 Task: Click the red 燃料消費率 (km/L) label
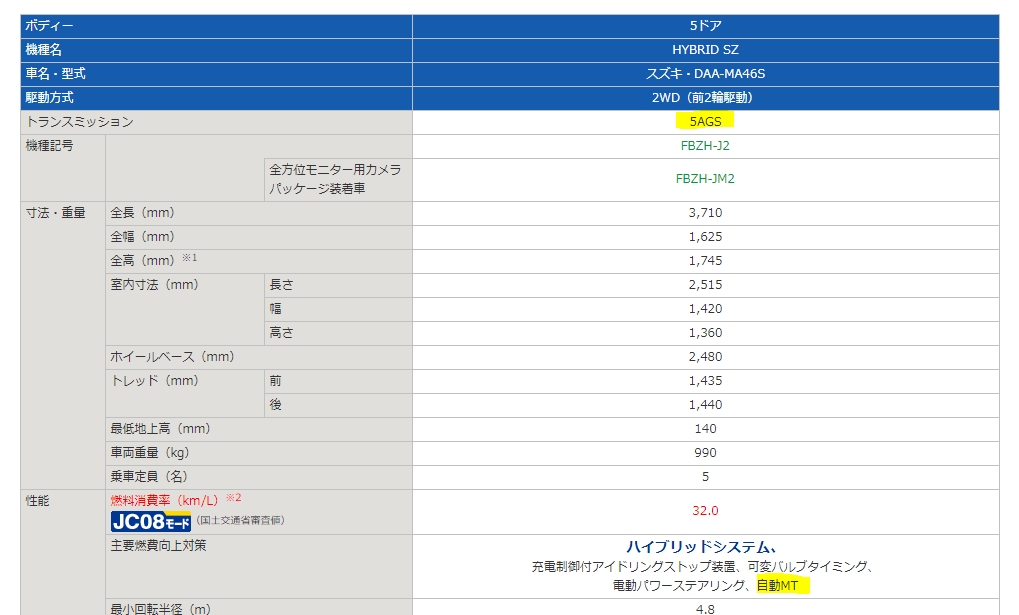pyautogui.click(x=164, y=501)
